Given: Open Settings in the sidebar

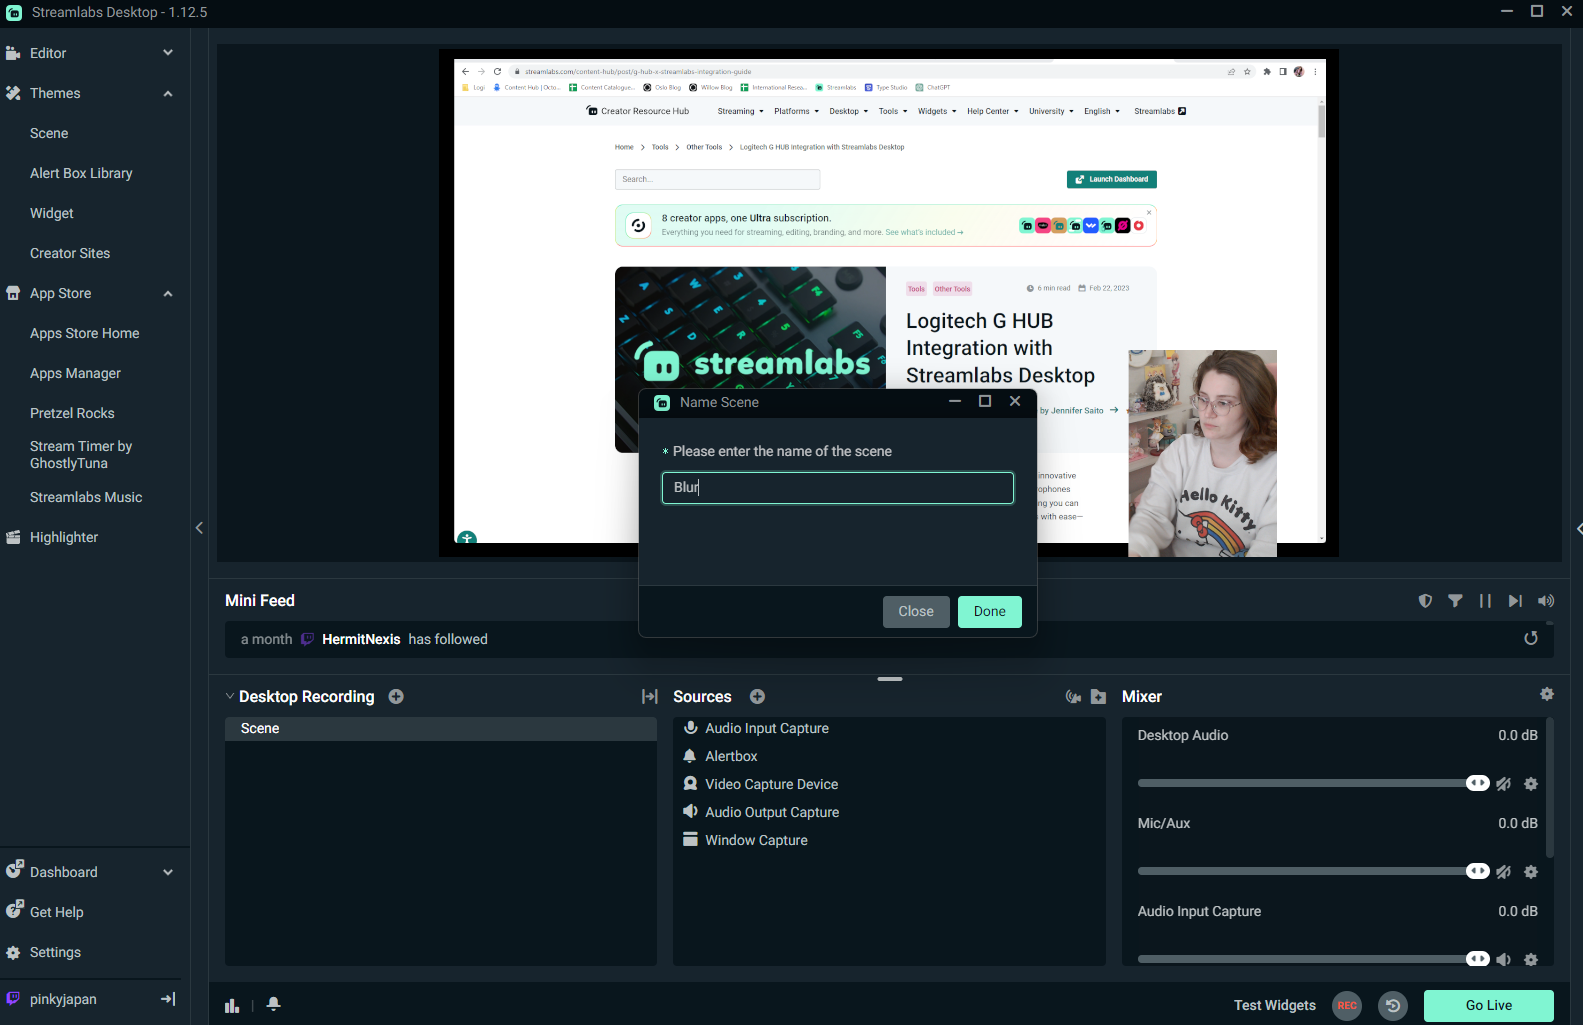Looking at the screenshot, I should (x=55, y=952).
